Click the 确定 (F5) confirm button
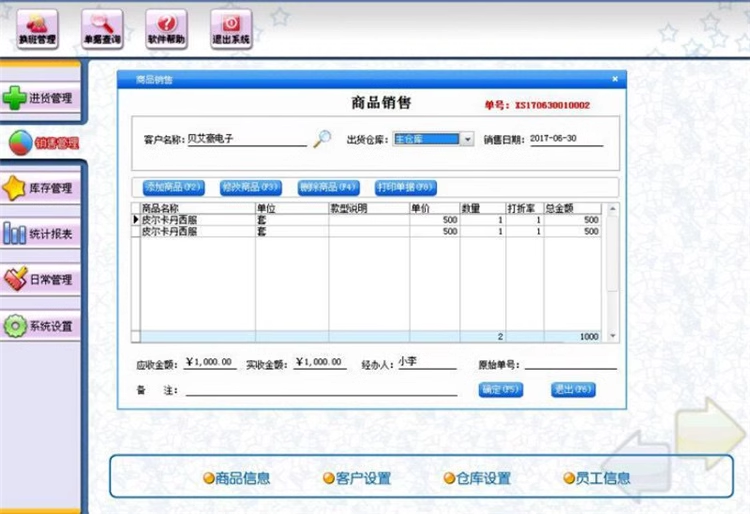 [501, 390]
